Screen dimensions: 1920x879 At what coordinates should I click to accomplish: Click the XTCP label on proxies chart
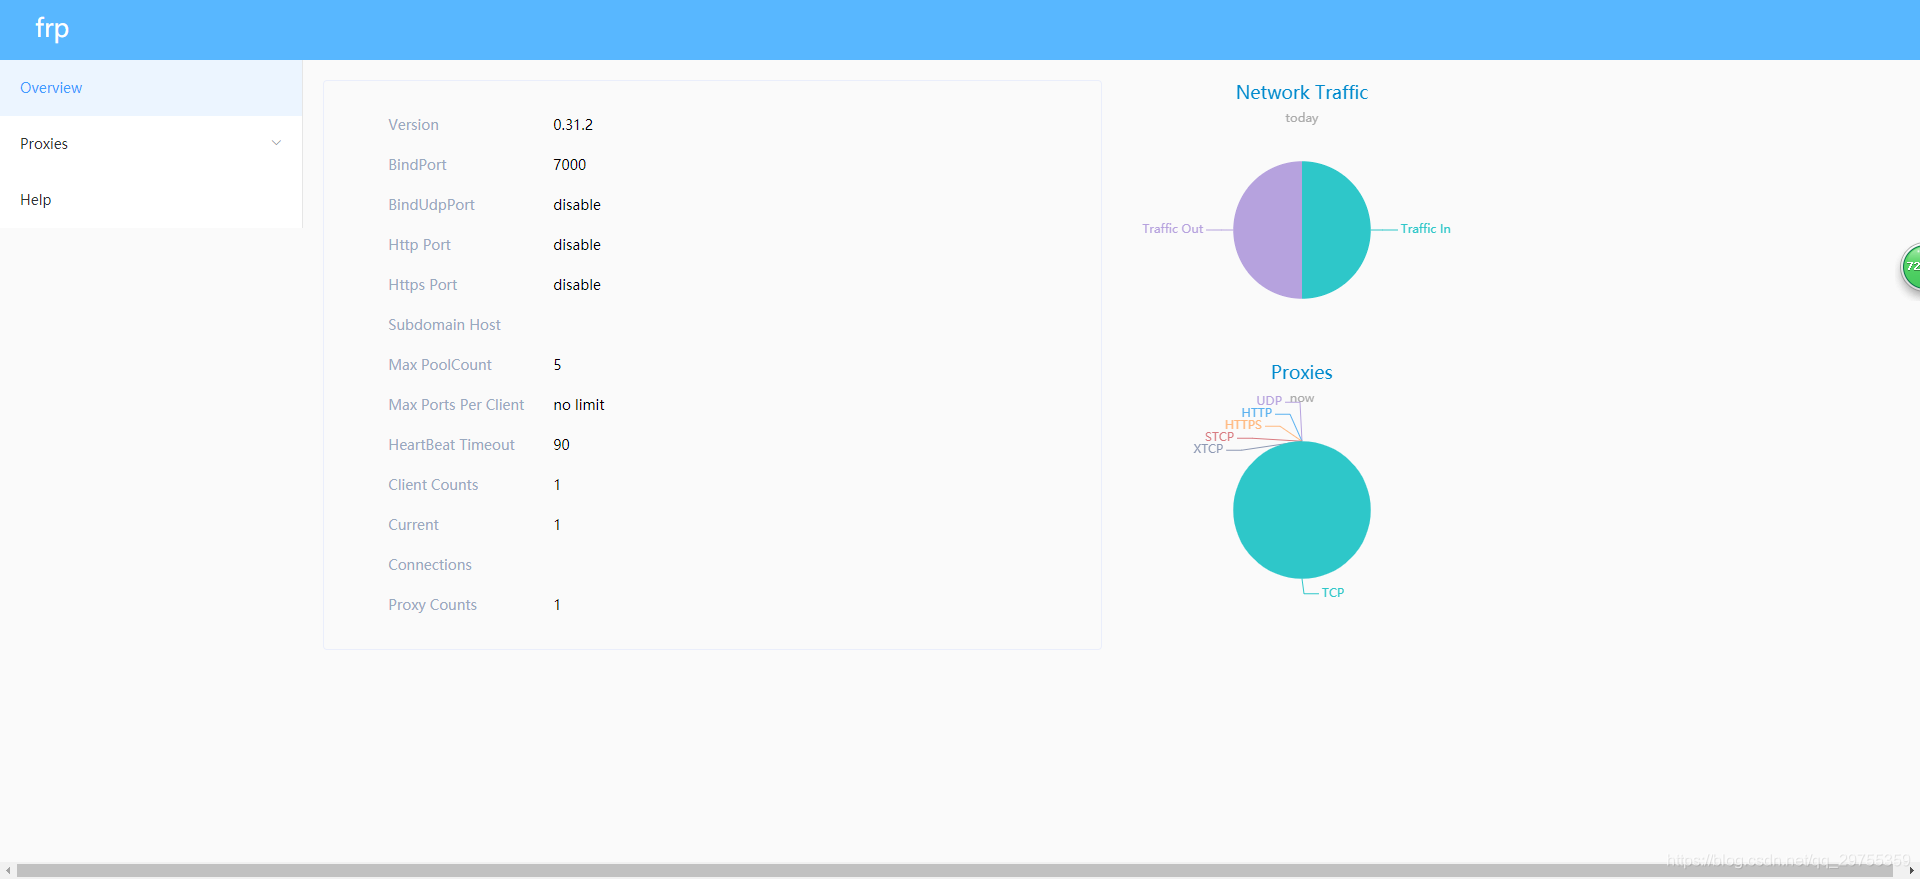pyautogui.click(x=1208, y=449)
